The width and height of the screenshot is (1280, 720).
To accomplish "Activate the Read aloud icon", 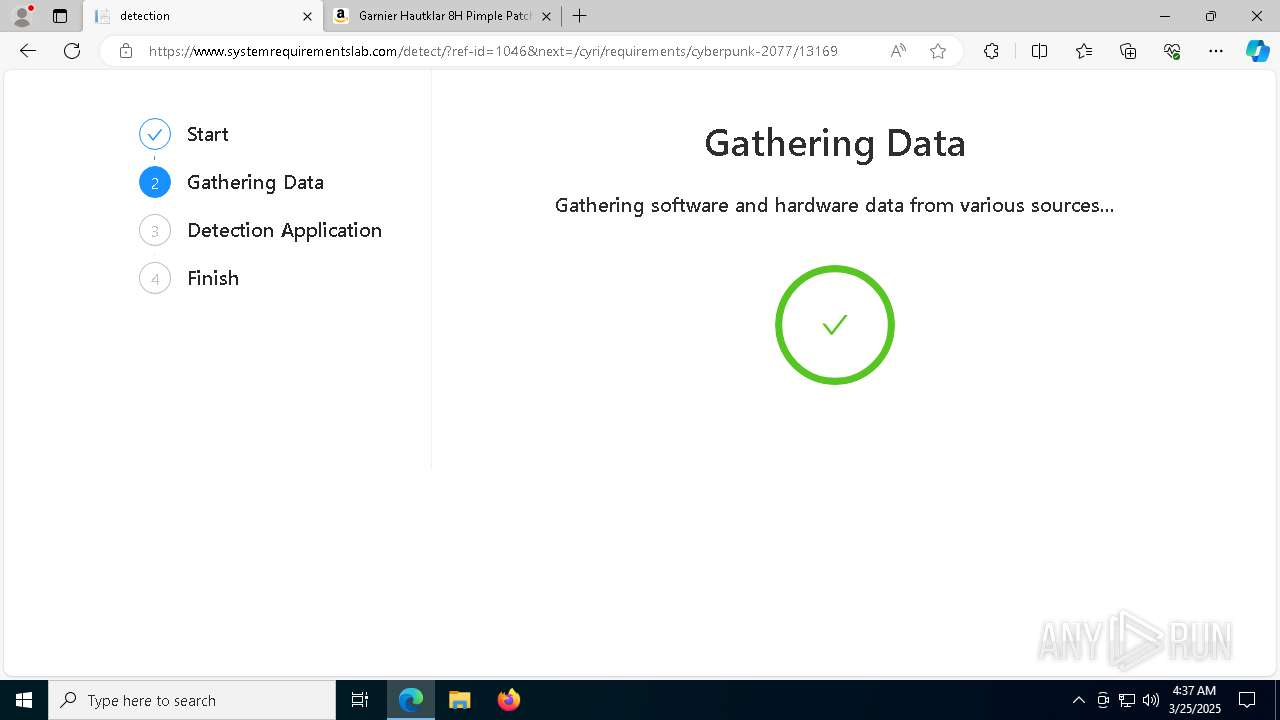I will (x=898, y=51).
